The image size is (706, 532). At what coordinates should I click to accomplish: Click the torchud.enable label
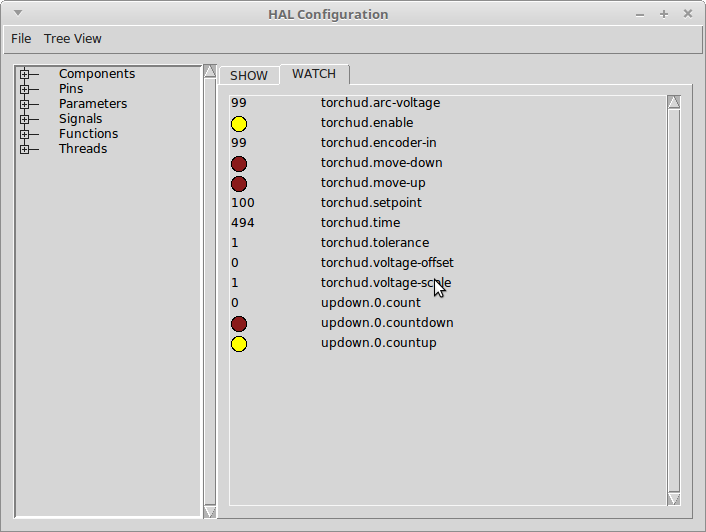[x=367, y=123]
